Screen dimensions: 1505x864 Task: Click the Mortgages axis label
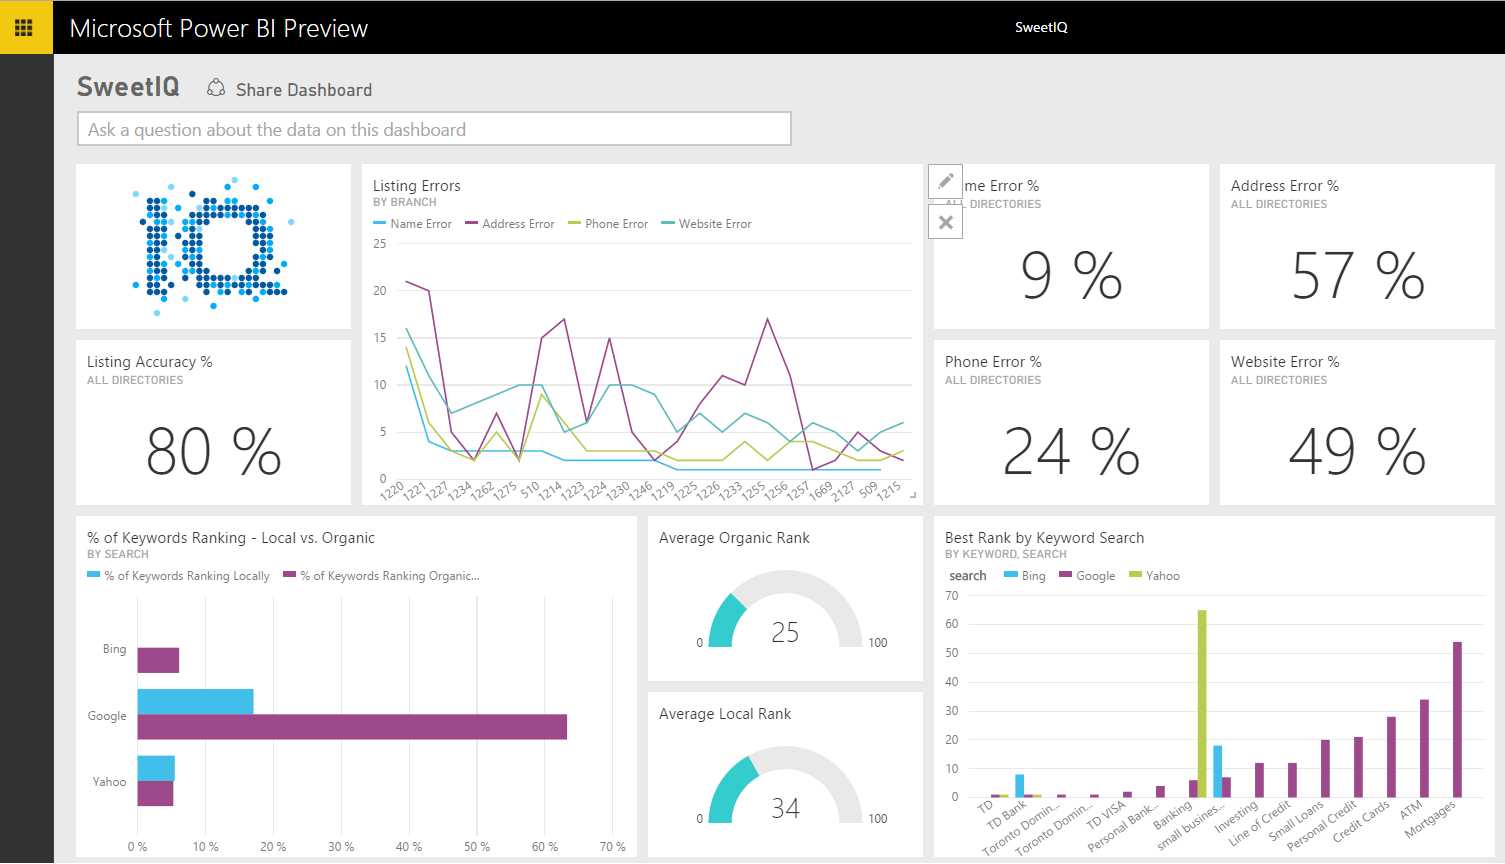pyautogui.click(x=1430, y=819)
